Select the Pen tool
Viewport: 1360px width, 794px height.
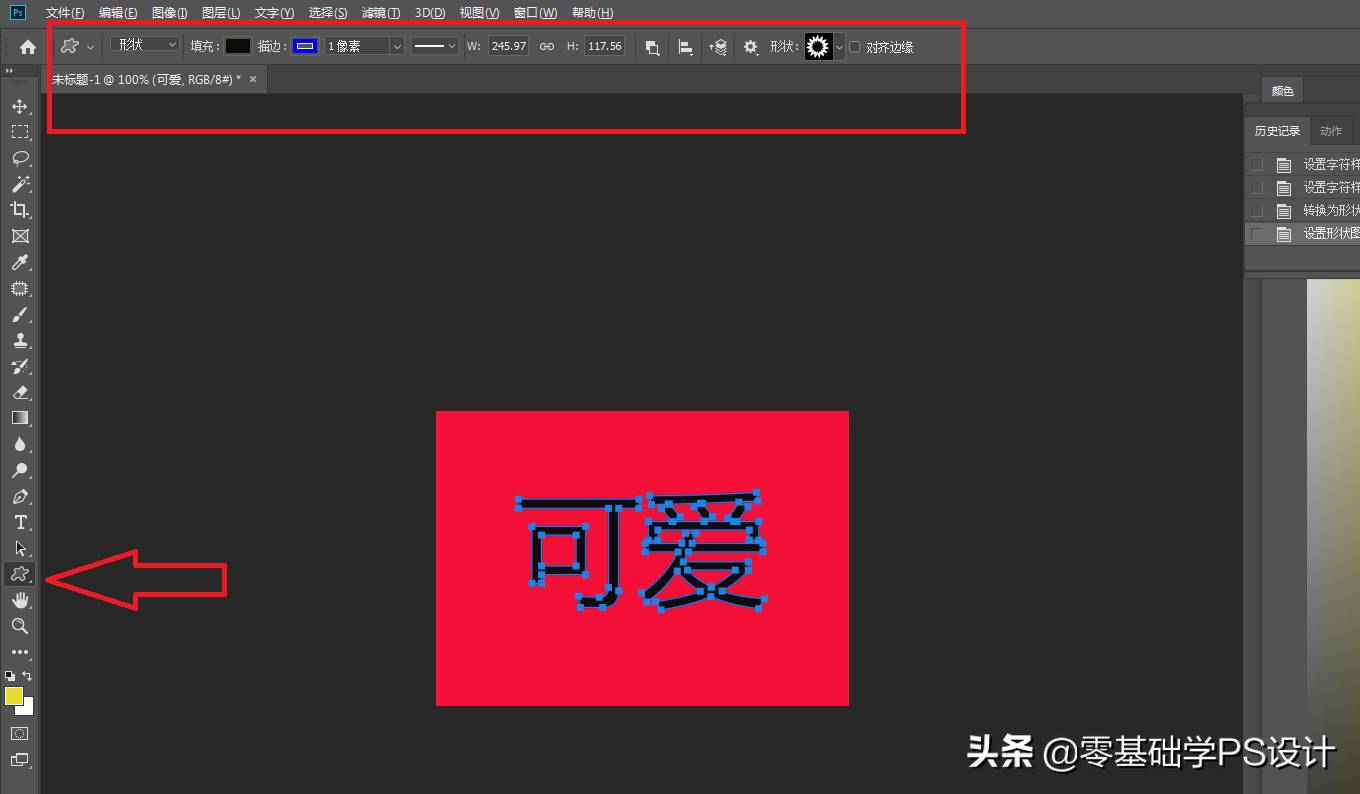tap(20, 496)
